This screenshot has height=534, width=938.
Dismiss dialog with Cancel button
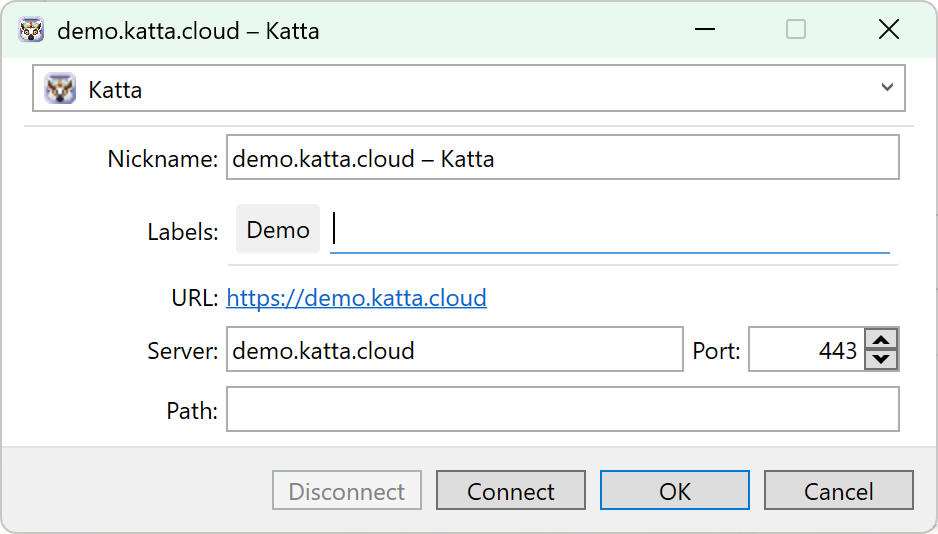[x=838, y=490]
